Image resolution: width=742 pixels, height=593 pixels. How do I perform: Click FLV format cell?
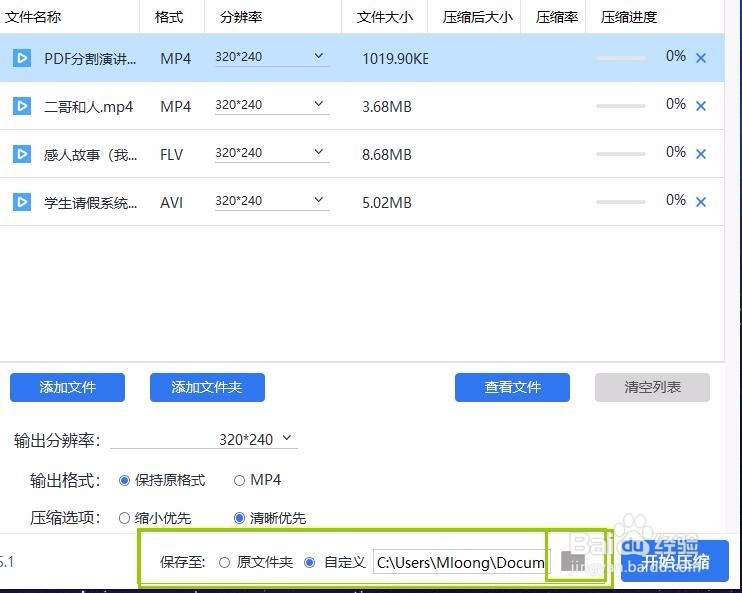tap(171, 155)
